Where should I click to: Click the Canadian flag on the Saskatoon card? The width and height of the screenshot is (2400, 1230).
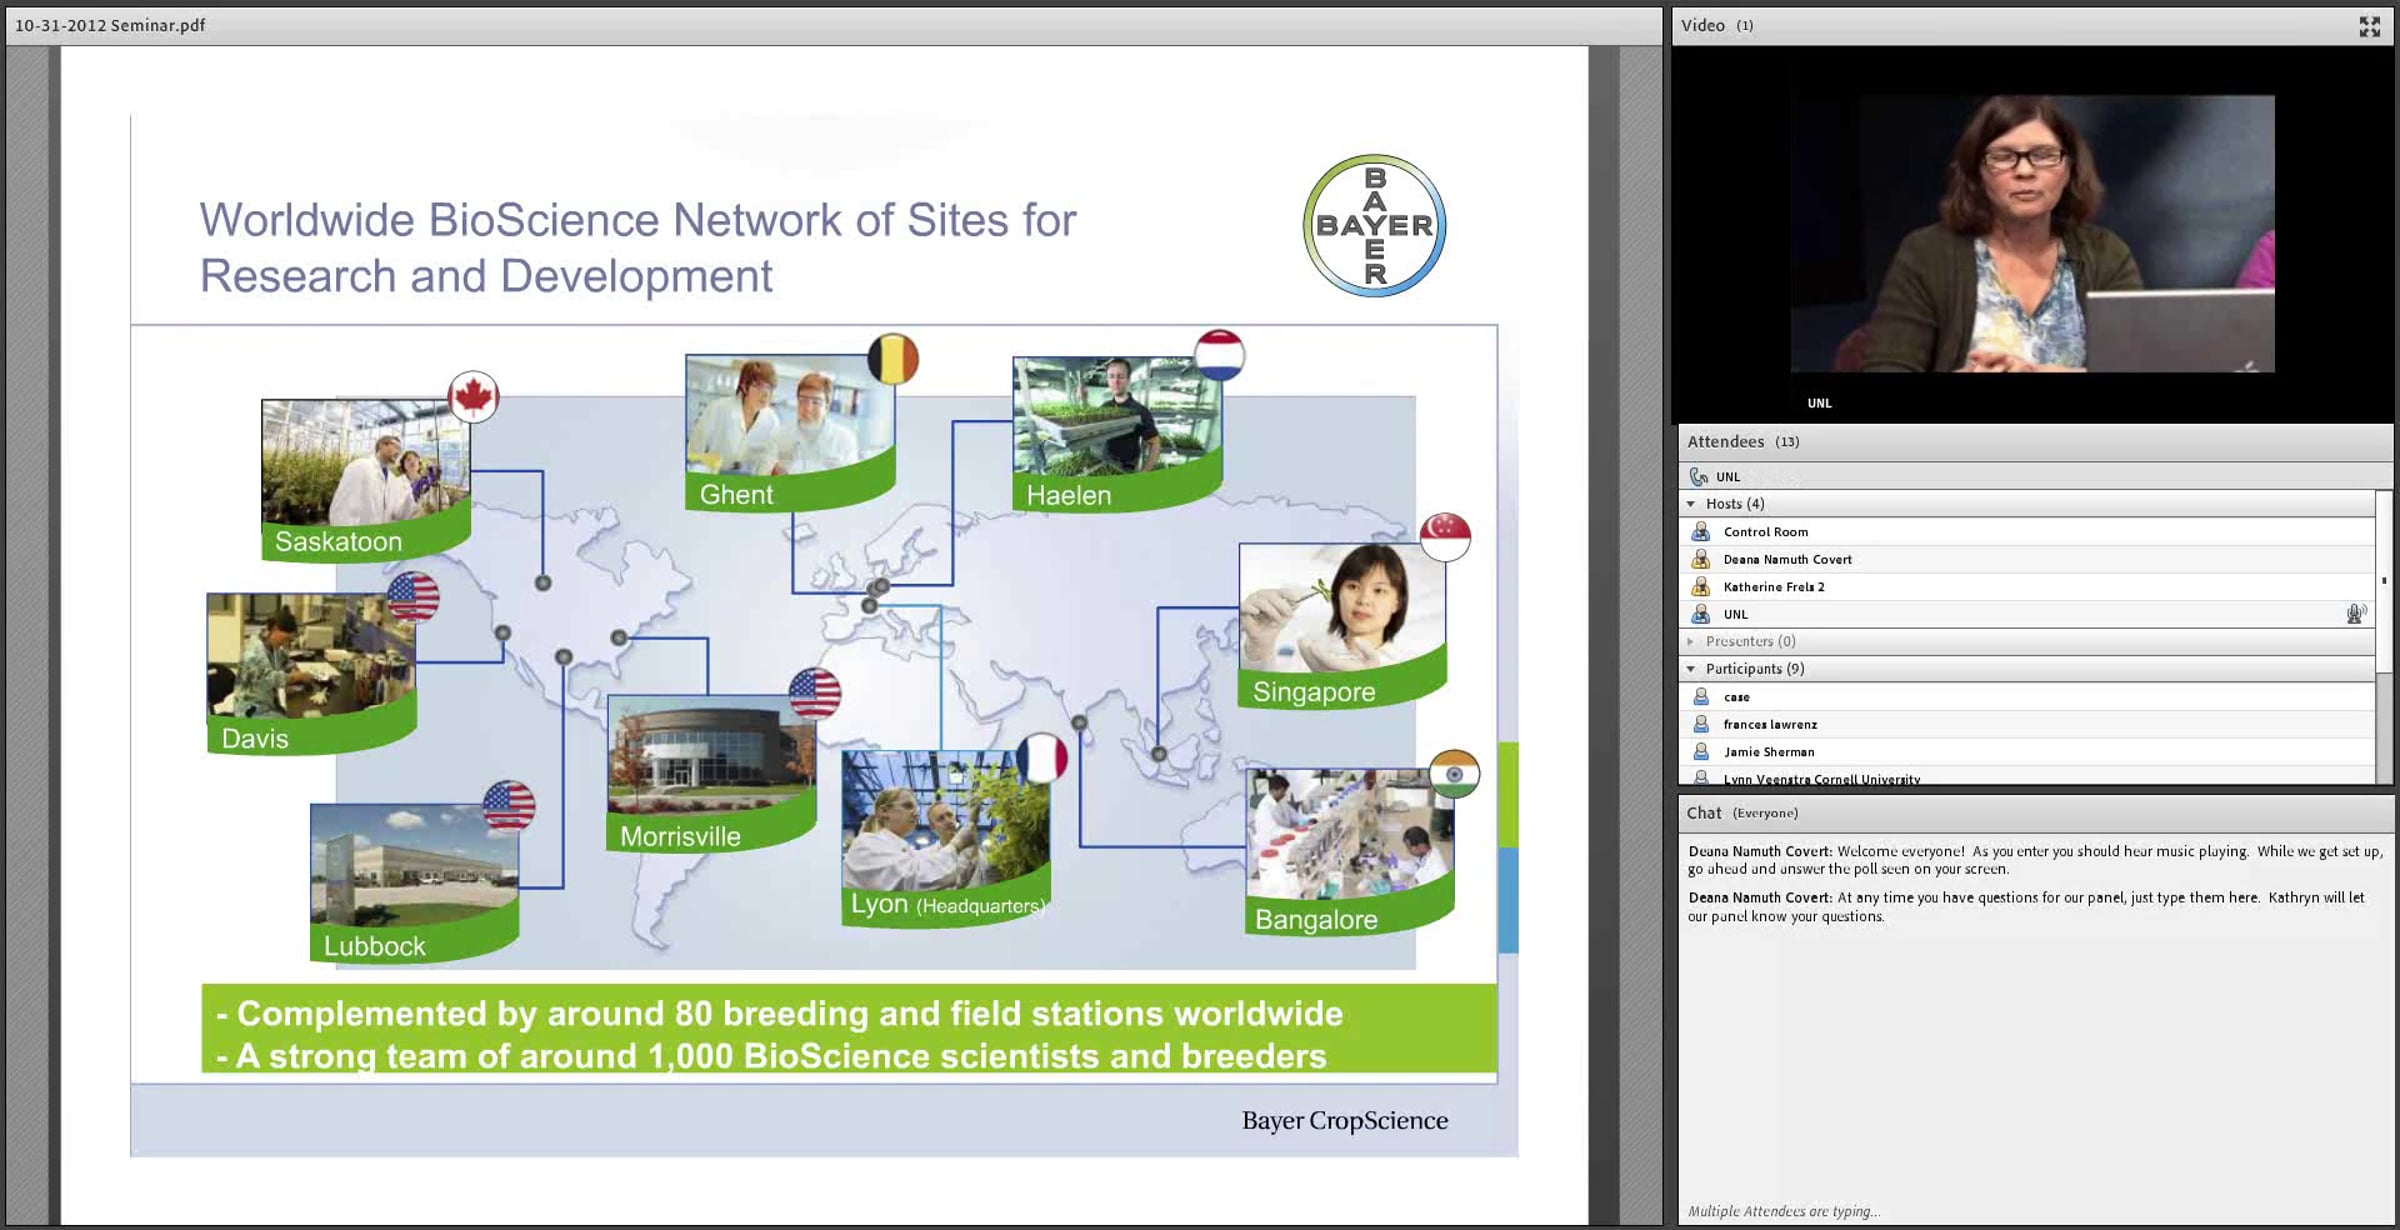point(473,397)
